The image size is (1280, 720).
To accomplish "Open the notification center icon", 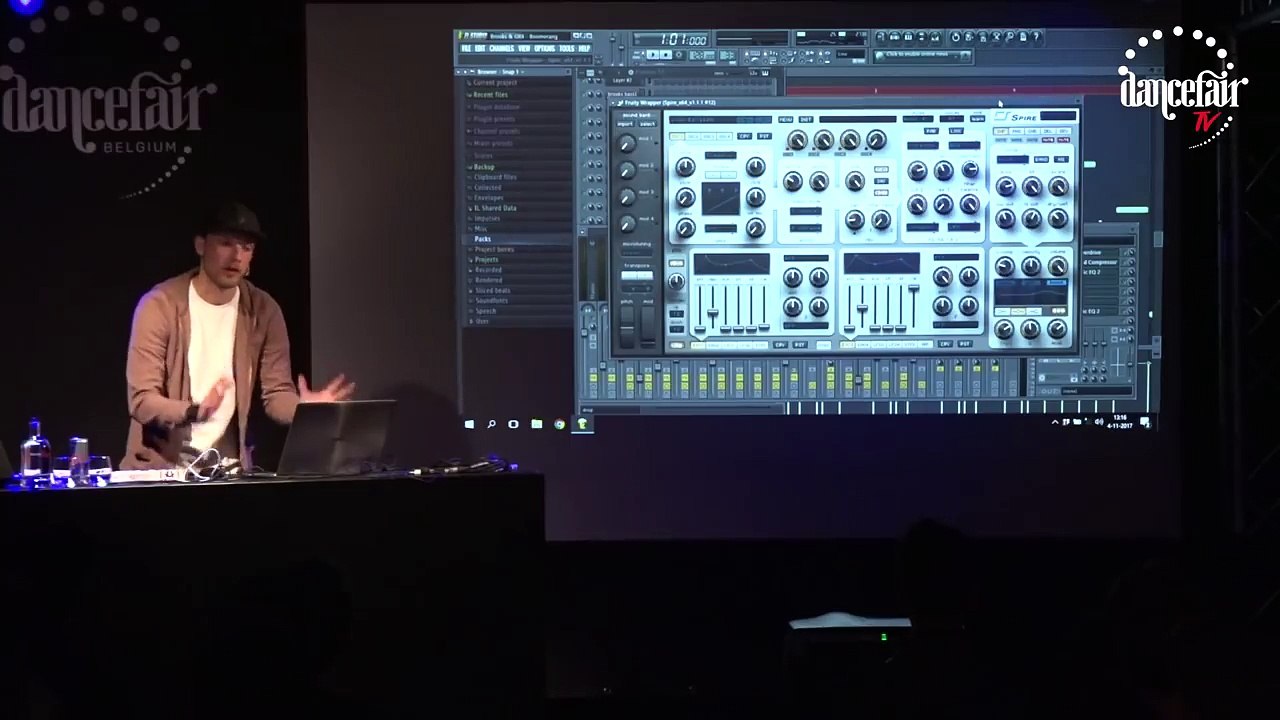I will point(1145,422).
